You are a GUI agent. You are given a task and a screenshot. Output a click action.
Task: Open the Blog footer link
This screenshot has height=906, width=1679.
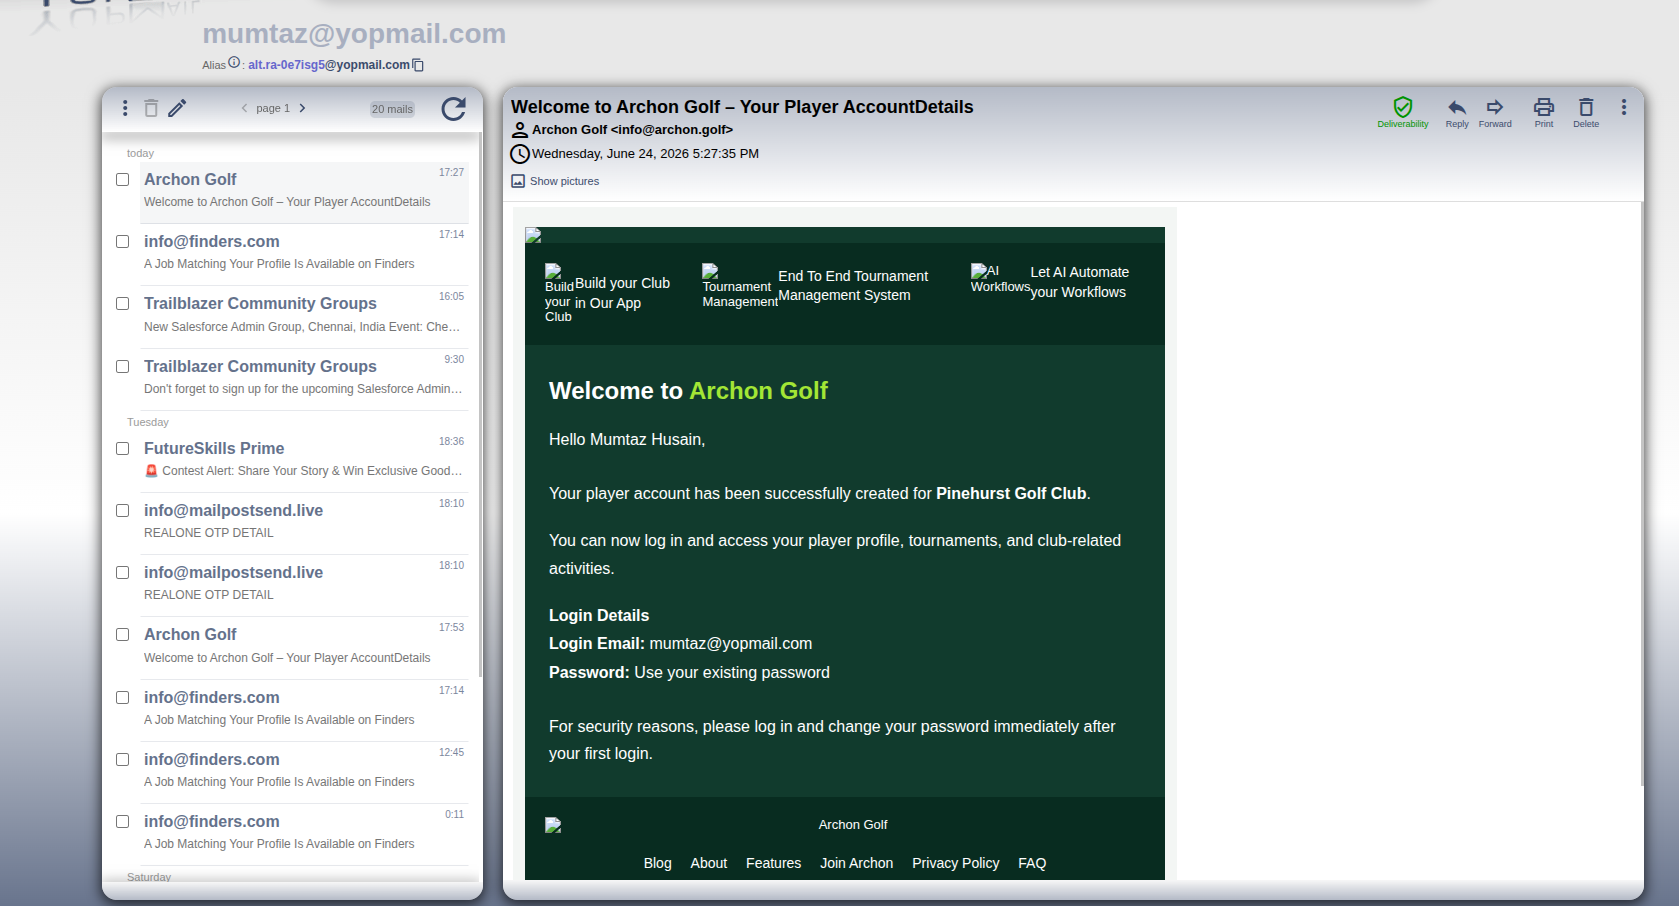[658, 863]
